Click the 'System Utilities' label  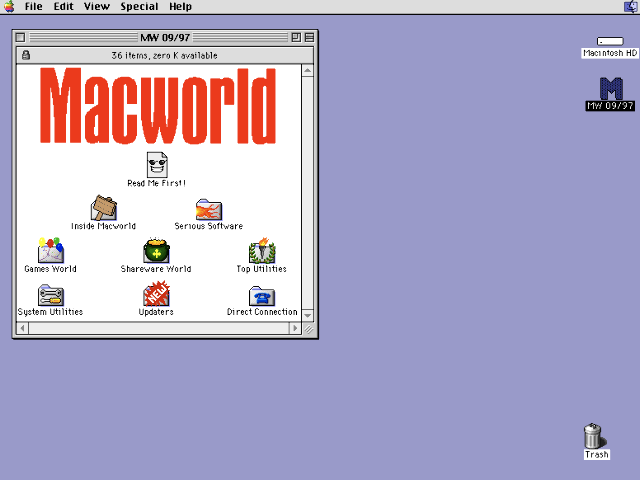click(51, 312)
